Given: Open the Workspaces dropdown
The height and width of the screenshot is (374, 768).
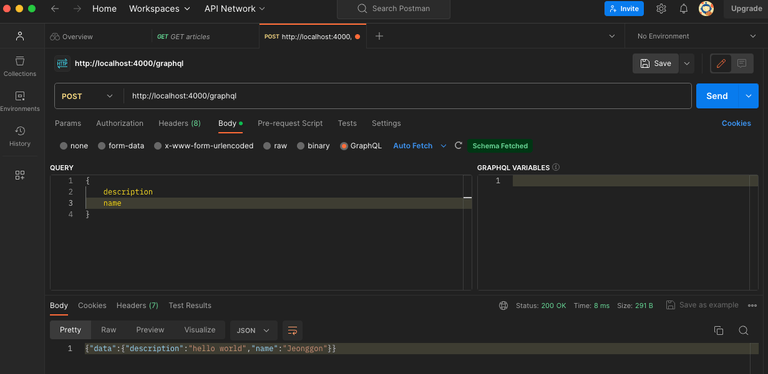Looking at the screenshot, I should point(160,9).
